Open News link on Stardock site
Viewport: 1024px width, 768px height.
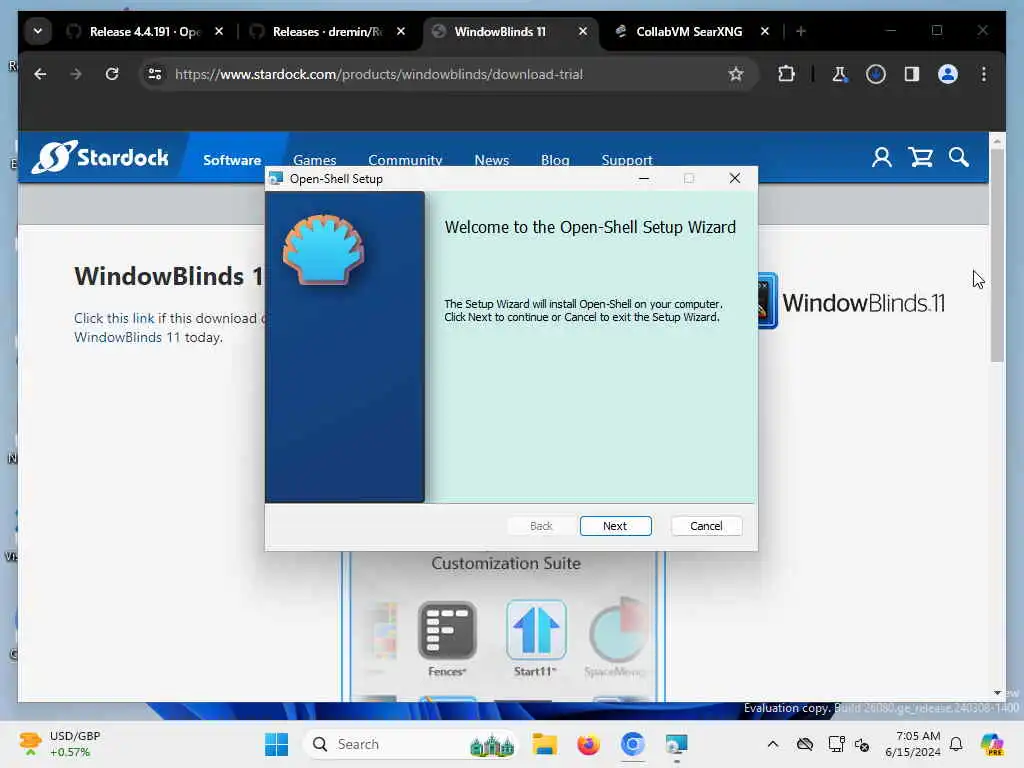coord(492,160)
